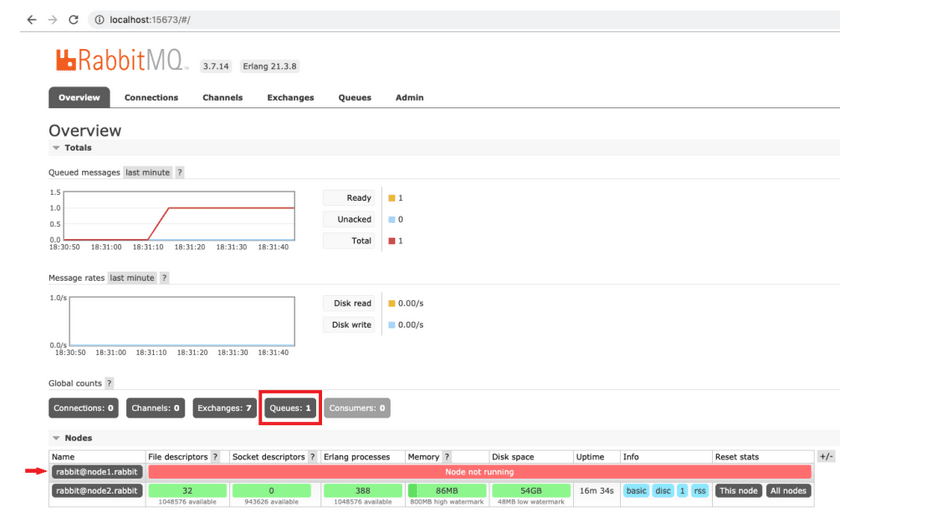Change Queued messages last minute range

pos(148,172)
